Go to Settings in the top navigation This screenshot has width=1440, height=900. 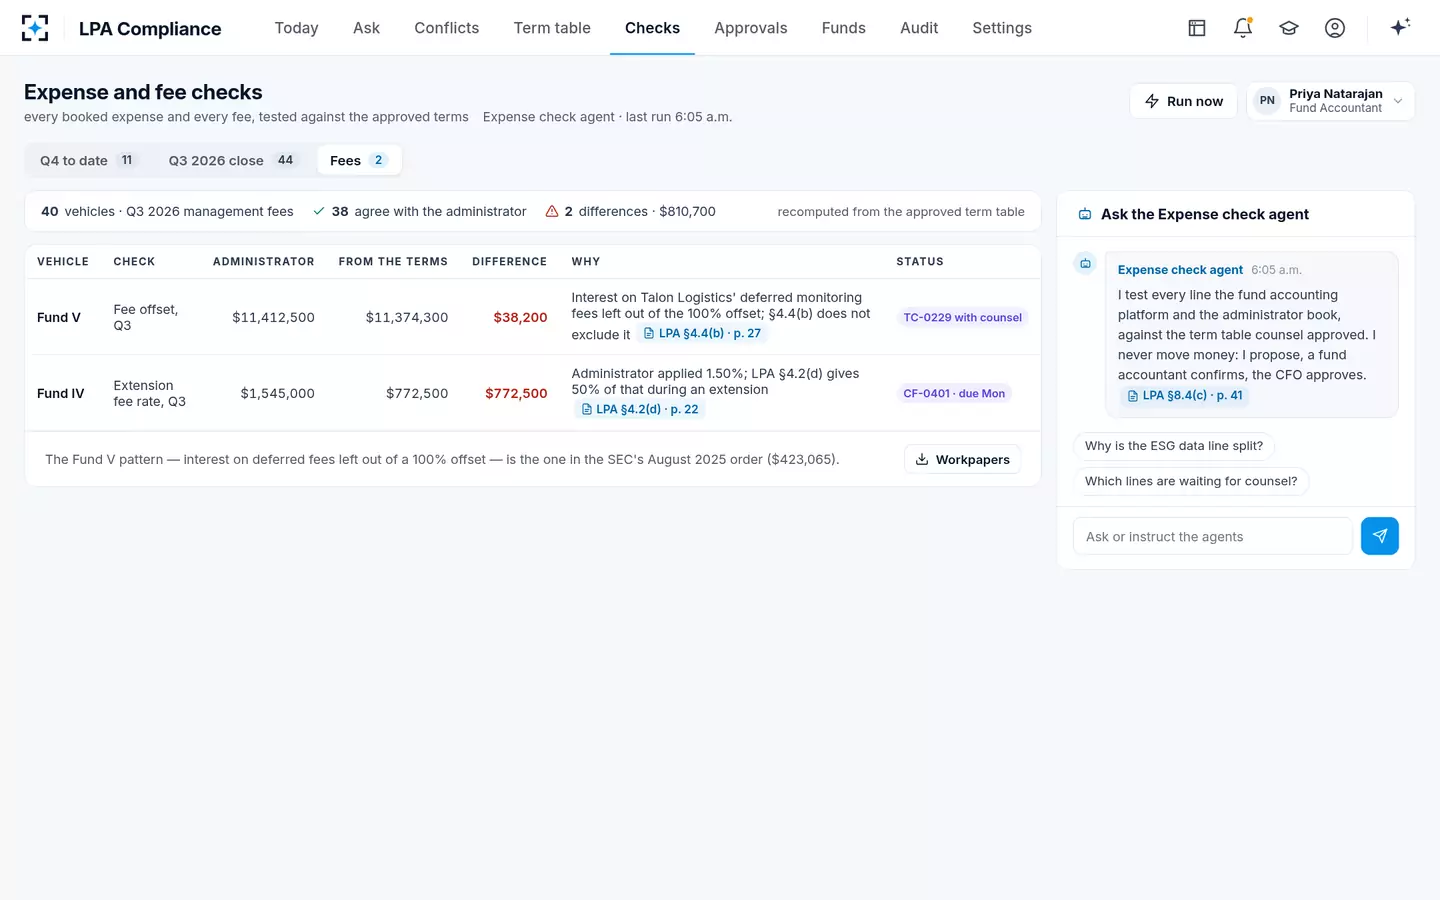pos(1002,28)
